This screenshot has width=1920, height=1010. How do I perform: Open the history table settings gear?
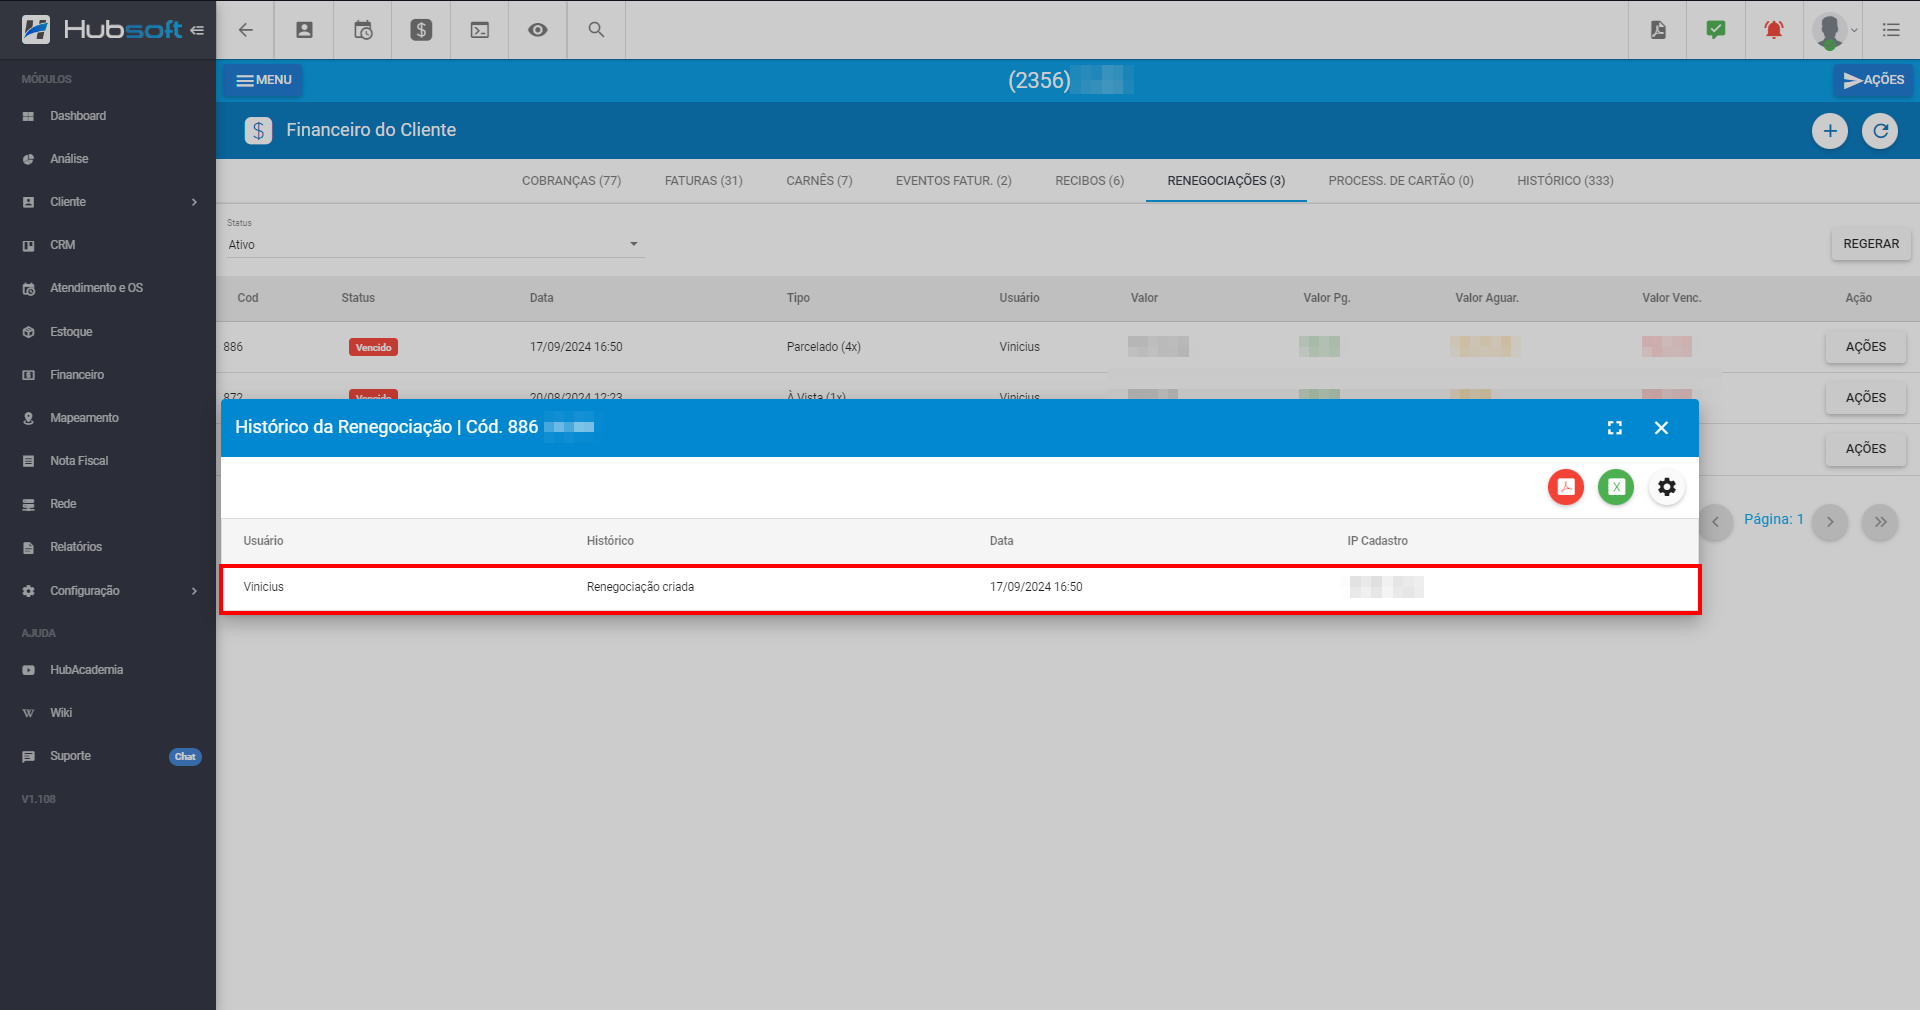(x=1666, y=487)
